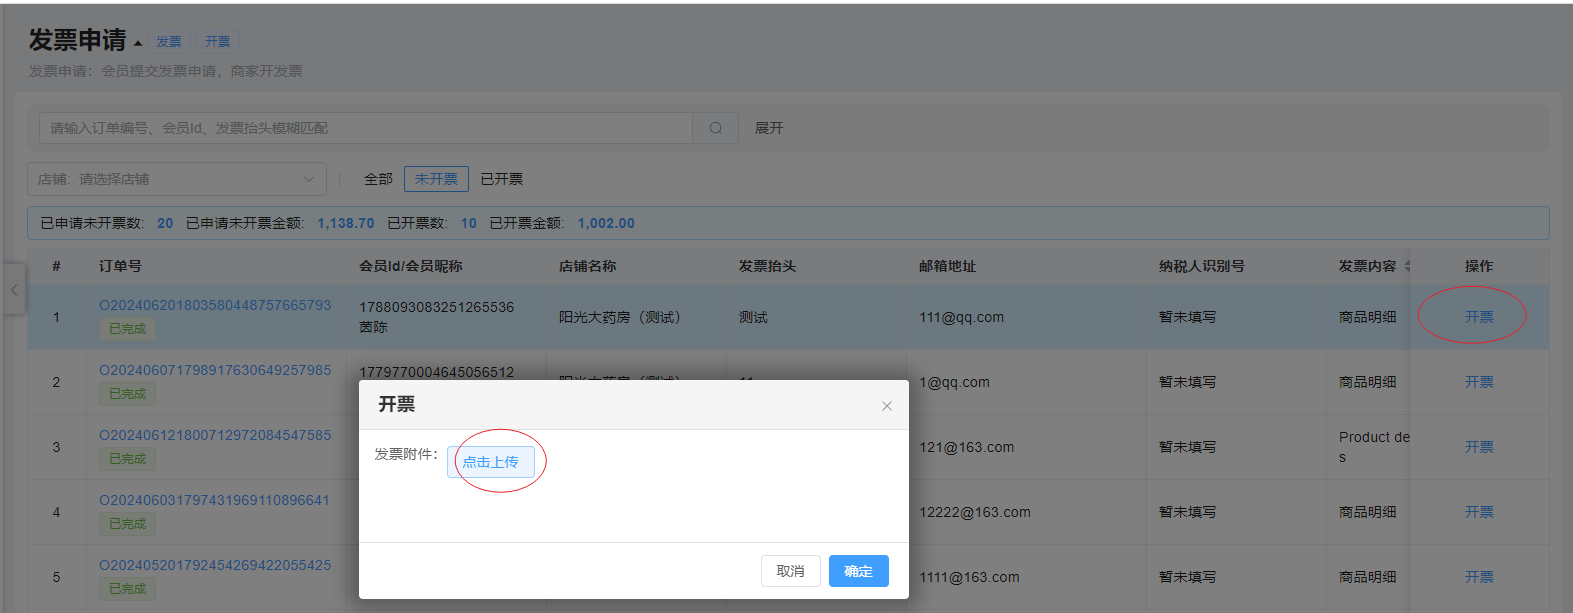Sort by the 发票内容 column arrow
Viewport: 1573px width, 613px height.
tap(1407, 266)
